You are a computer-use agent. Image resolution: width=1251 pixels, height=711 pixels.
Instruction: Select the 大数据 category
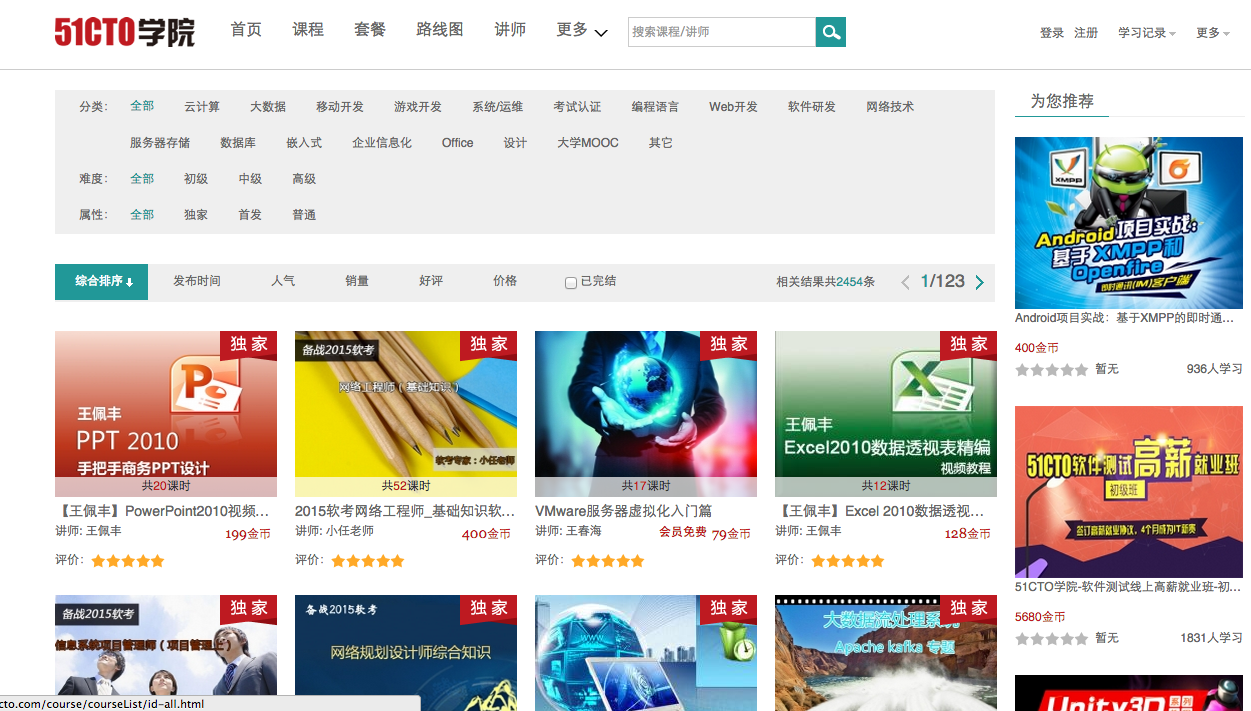tap(268, 107)
